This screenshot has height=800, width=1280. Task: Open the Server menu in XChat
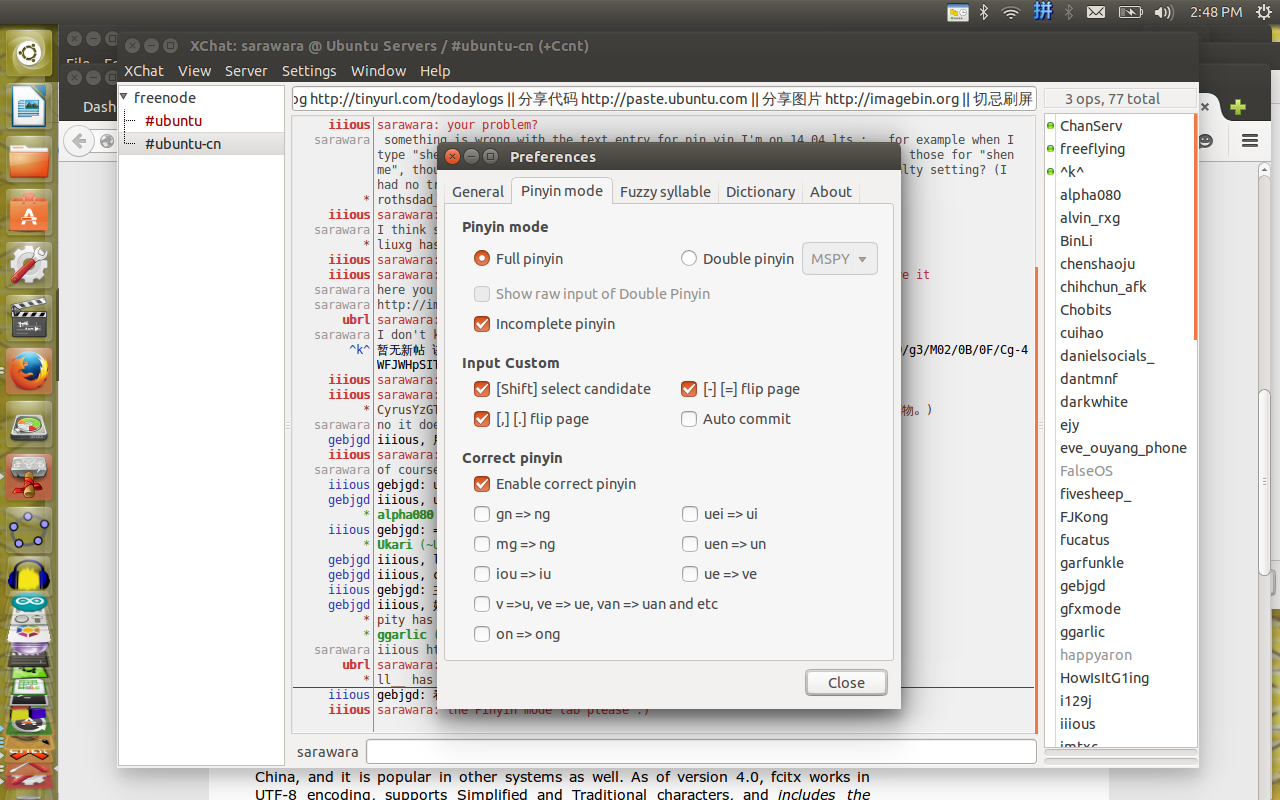[x=246, y=71]
